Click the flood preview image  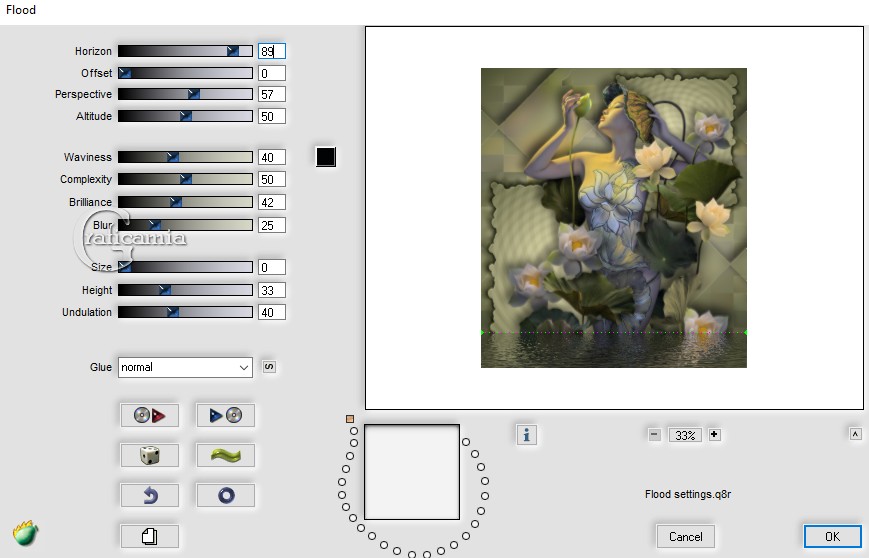tap(614, 218)
